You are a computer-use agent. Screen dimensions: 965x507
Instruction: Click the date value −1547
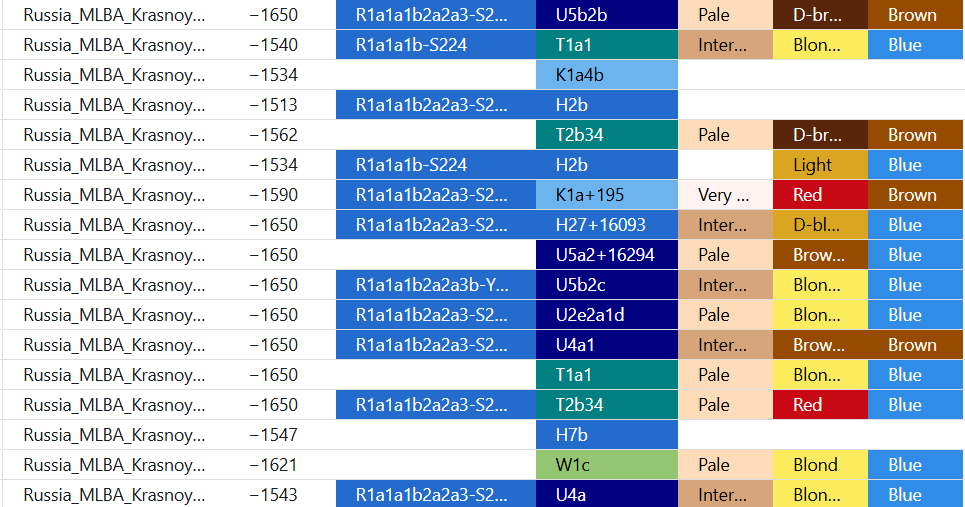coord(274,435)
